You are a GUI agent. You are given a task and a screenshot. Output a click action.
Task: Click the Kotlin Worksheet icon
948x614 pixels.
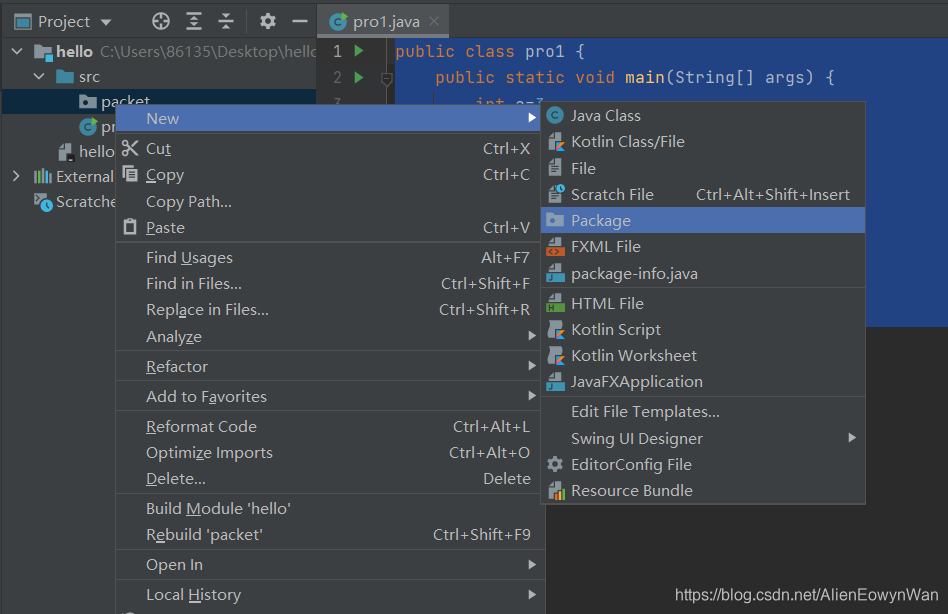click(x=555, y=355)
